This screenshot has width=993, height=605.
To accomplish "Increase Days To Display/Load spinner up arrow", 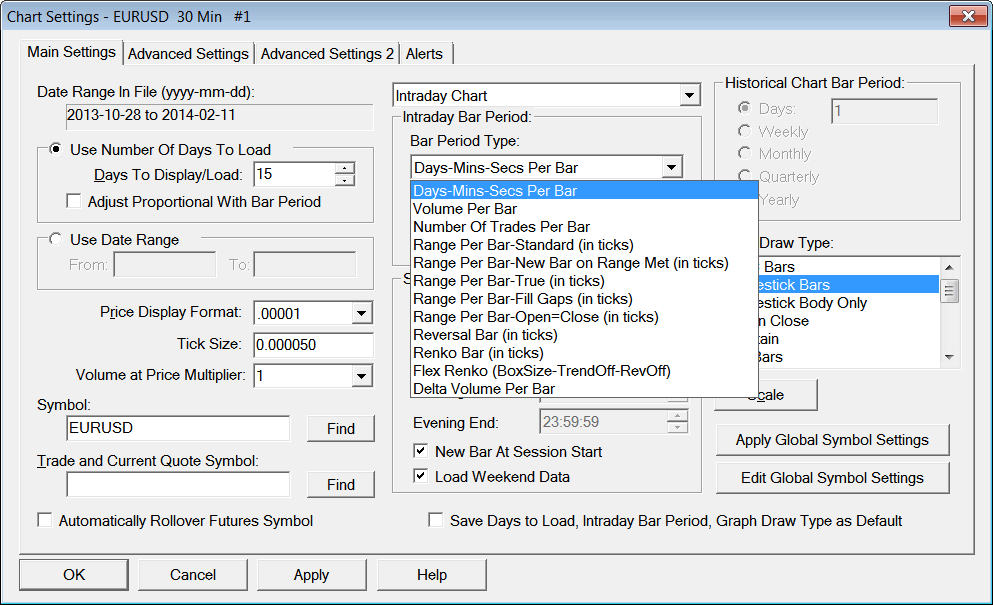I will (x=345, y=169).
